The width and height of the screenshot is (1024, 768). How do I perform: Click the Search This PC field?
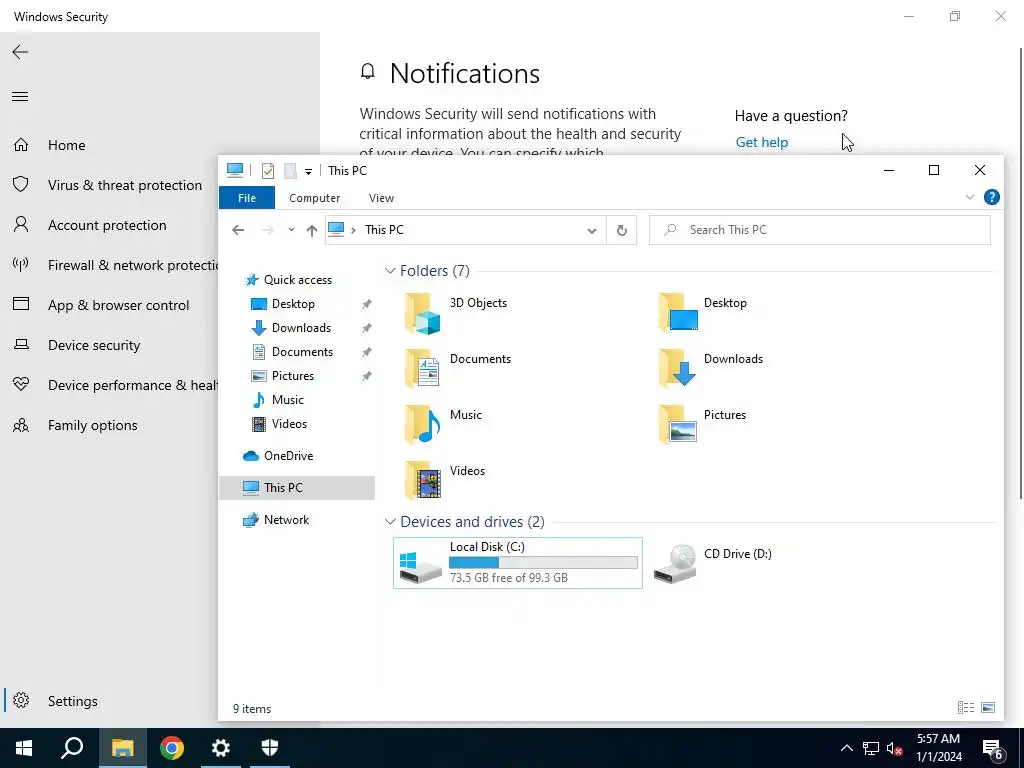click(x=820, y=230)
